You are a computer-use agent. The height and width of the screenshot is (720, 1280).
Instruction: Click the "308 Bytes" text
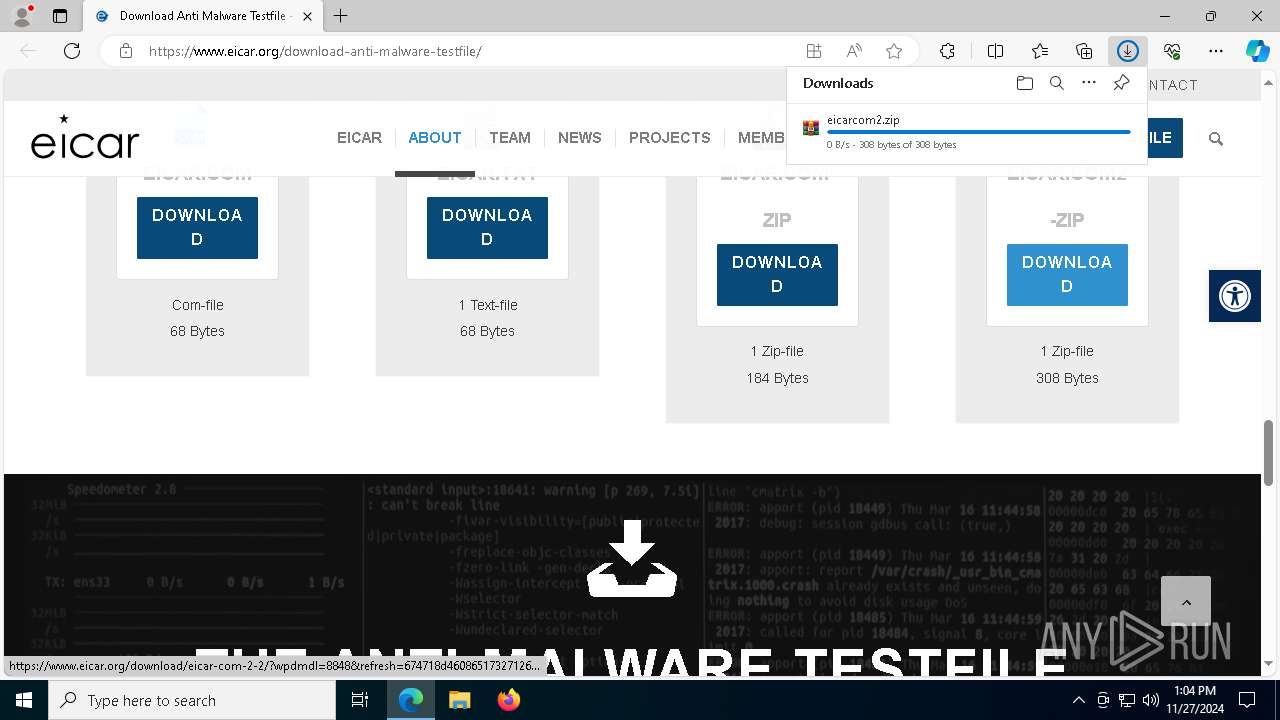1067,378
